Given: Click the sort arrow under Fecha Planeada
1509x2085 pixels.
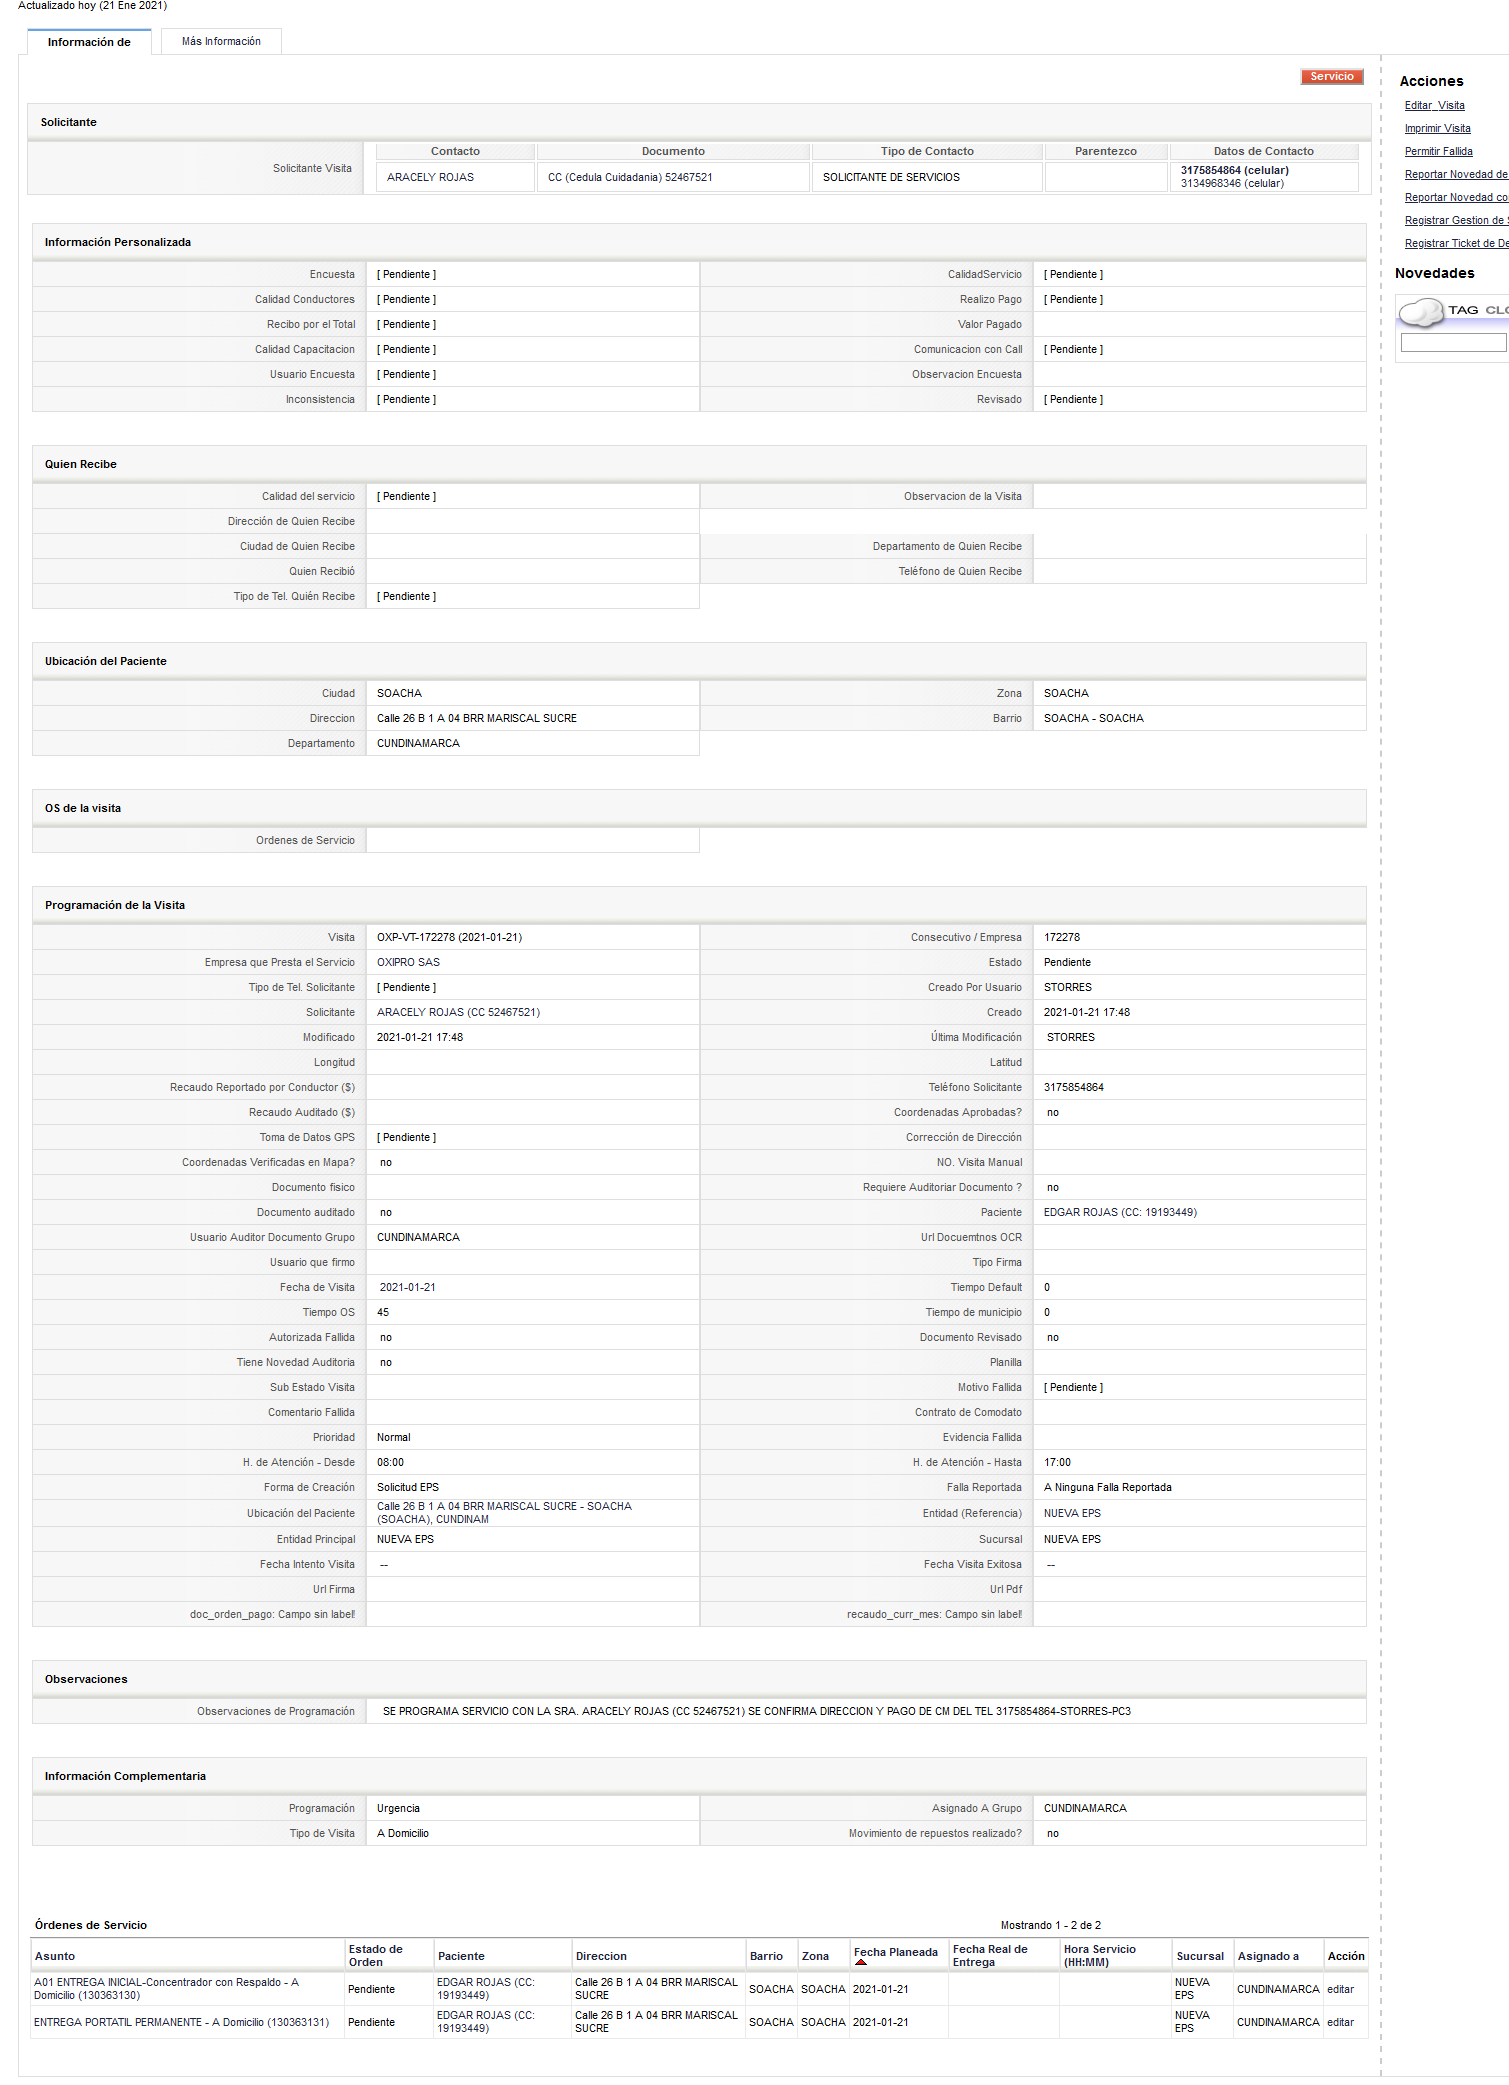Looking at the screenshot, I should coord(861,1962).
